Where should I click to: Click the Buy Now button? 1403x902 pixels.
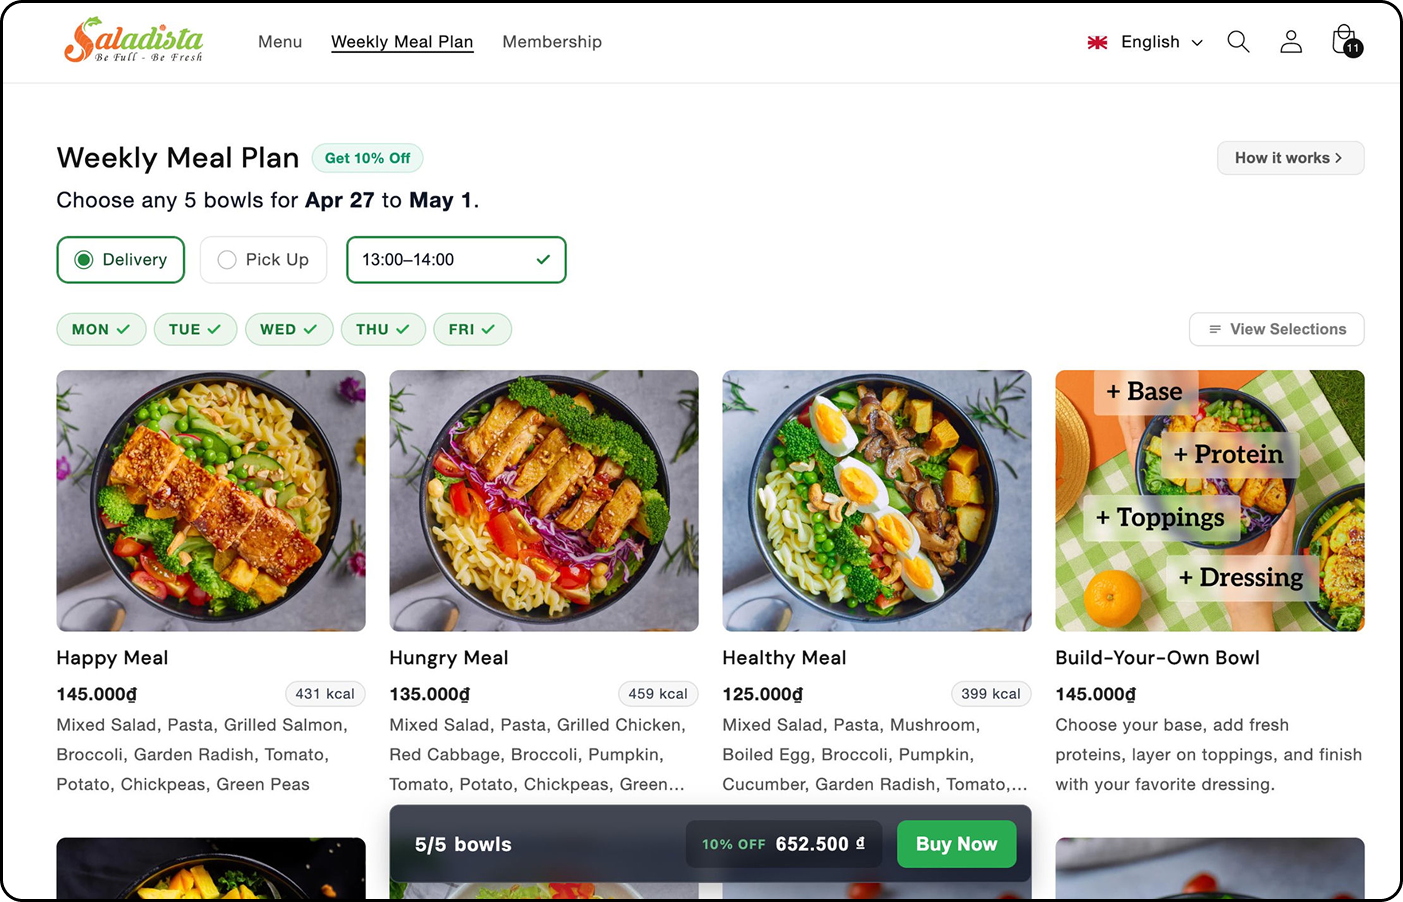(x=956, y=844)
